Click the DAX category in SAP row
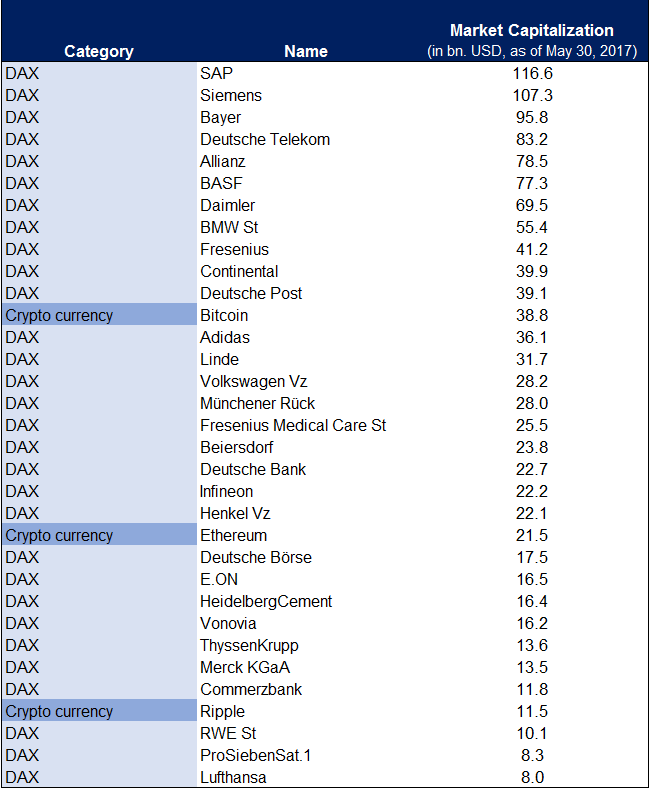652x791 pixels. tap(22, 74)
